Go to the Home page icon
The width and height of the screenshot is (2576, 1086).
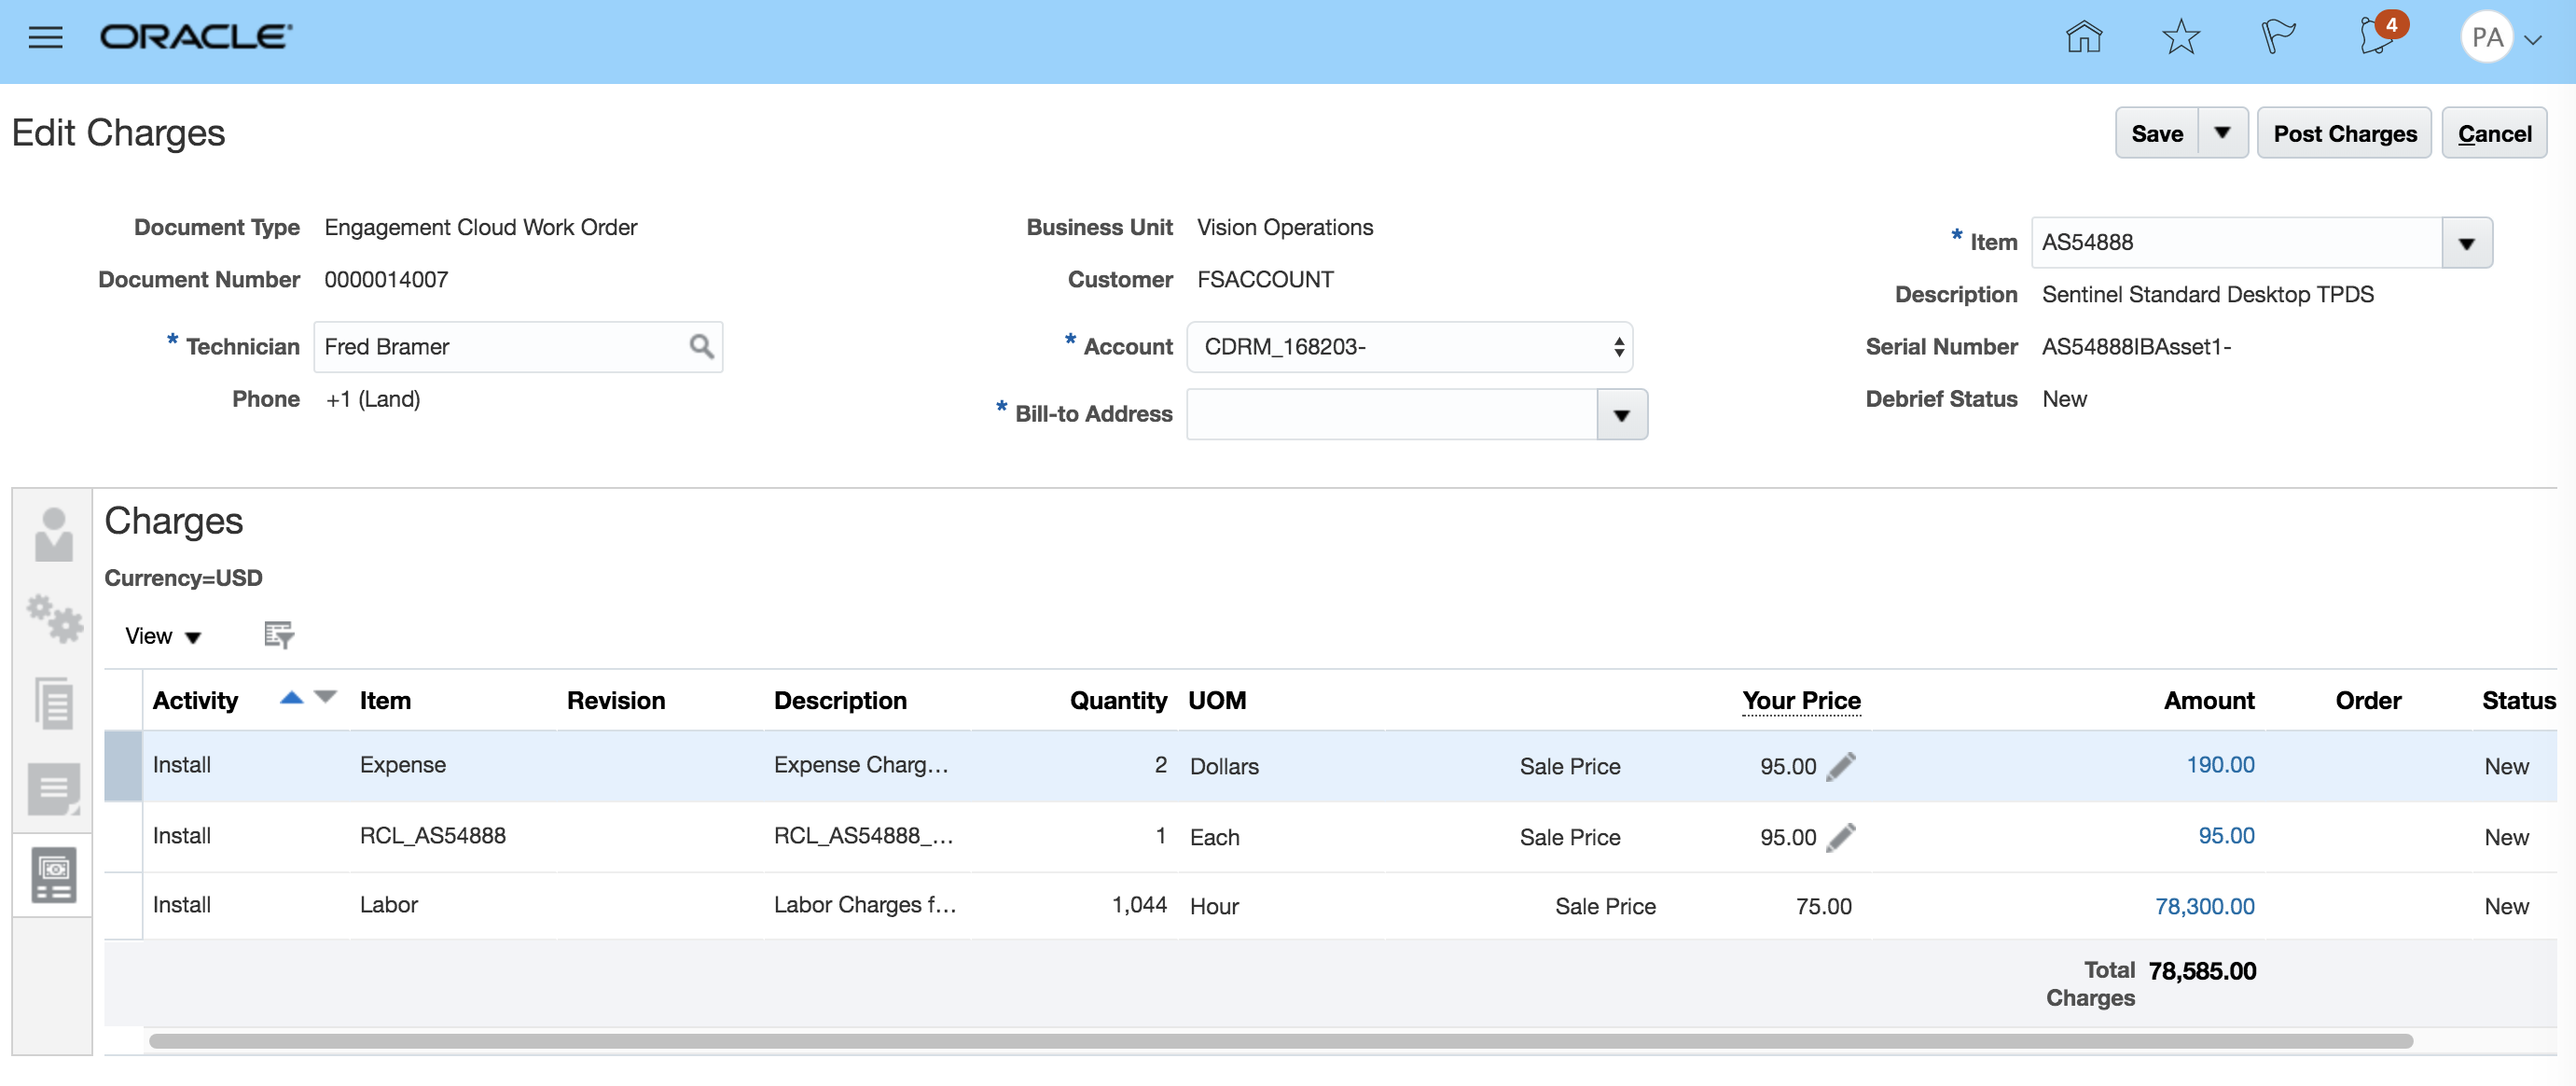point(2083,38)
